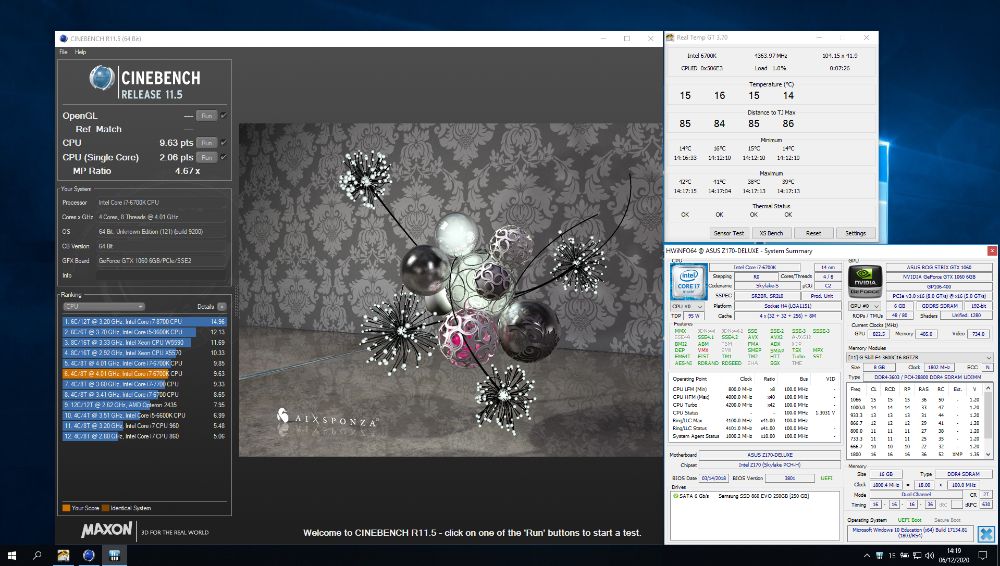The height and width of the screenshot is (566, 1000).
Task: Click the memory timing table scroll-down arrow
Action: (x=989, y=453)
